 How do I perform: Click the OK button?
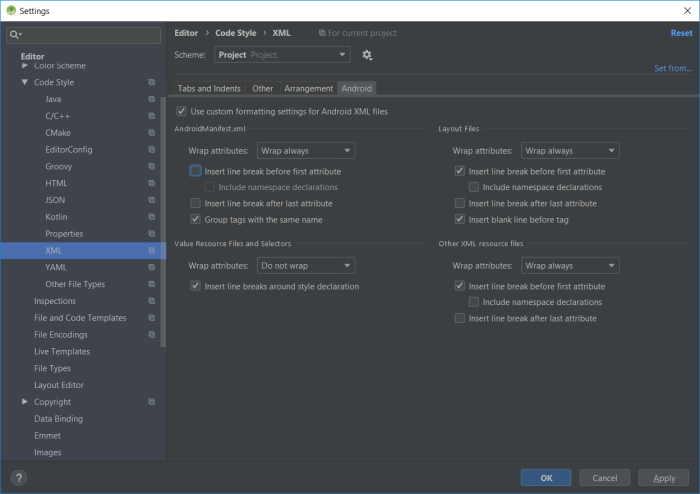pyautogui.click(x=546, y=478)
